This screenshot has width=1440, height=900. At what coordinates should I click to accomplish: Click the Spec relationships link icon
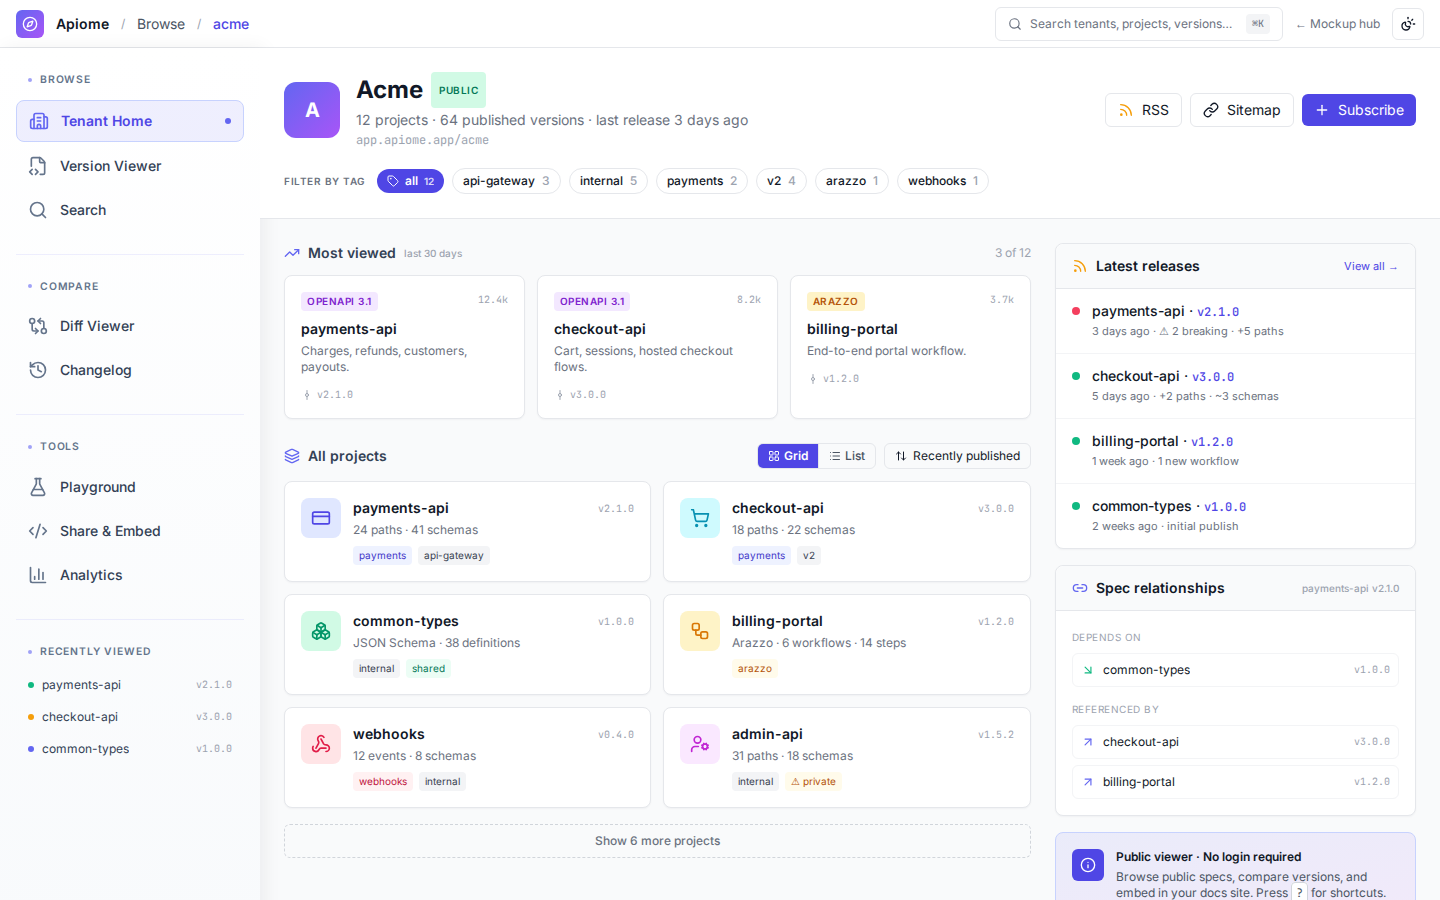pyautogui.click(x=1080, y=588)
